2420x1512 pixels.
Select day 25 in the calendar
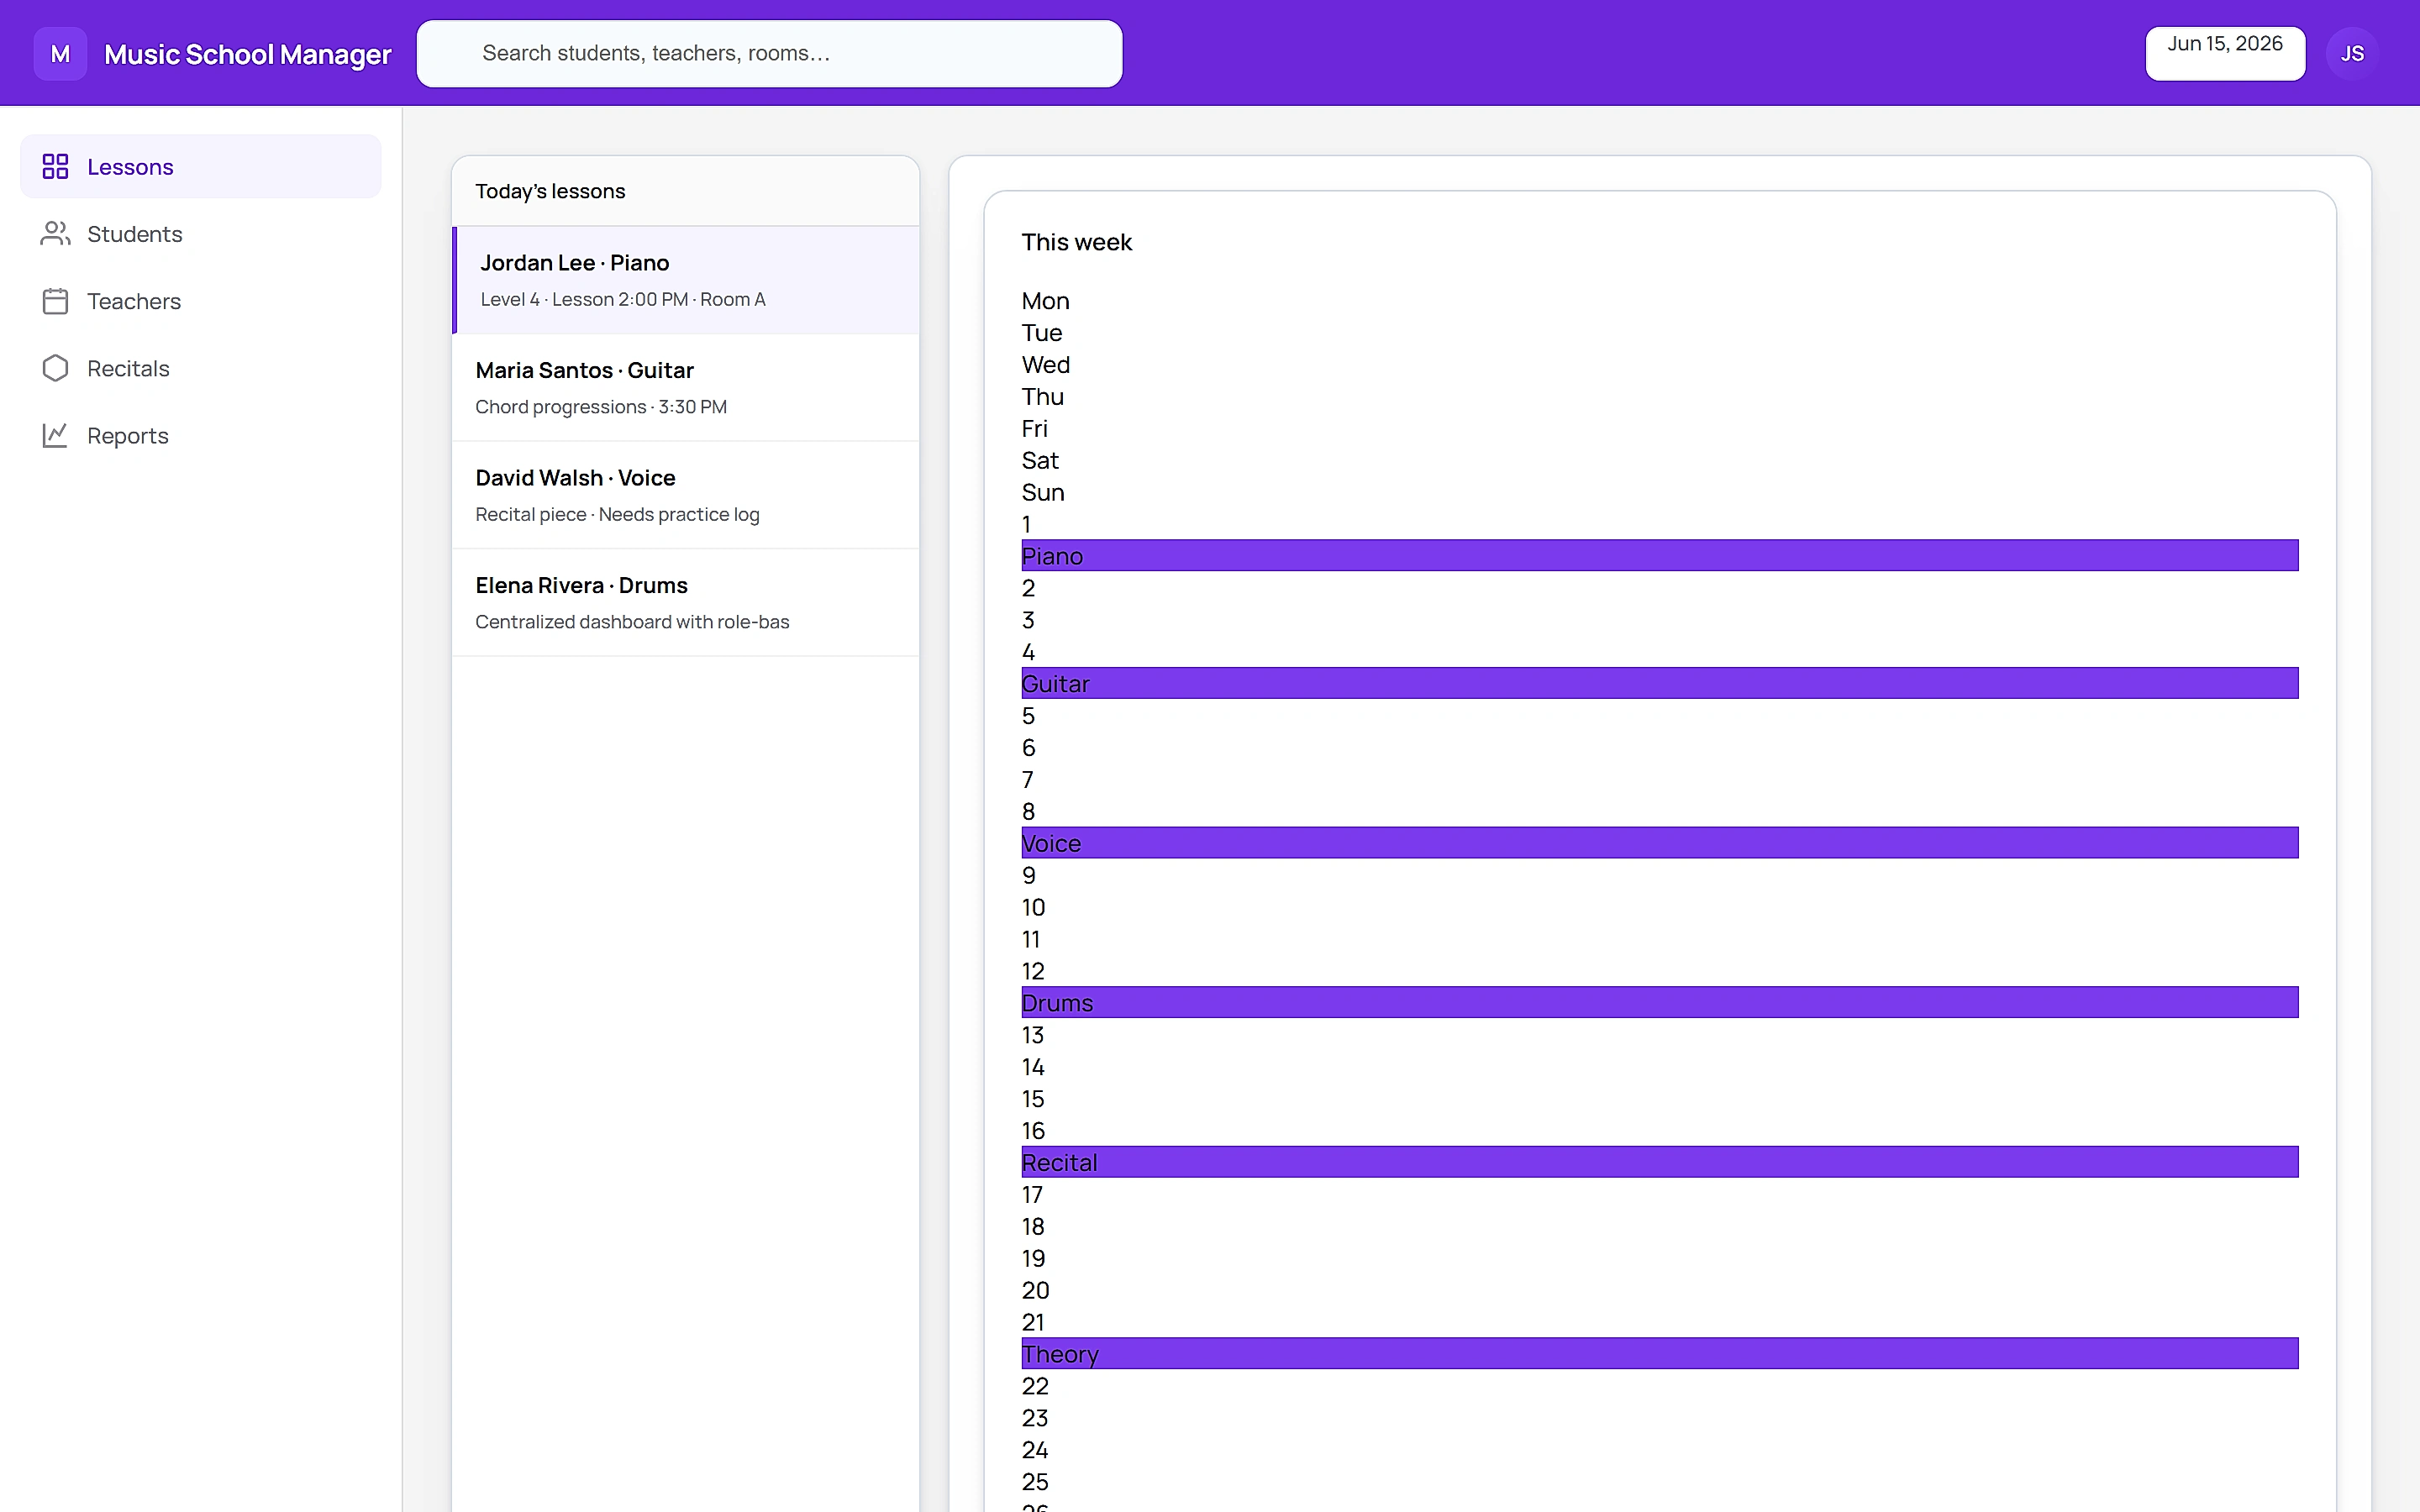coord(1034,1482)
